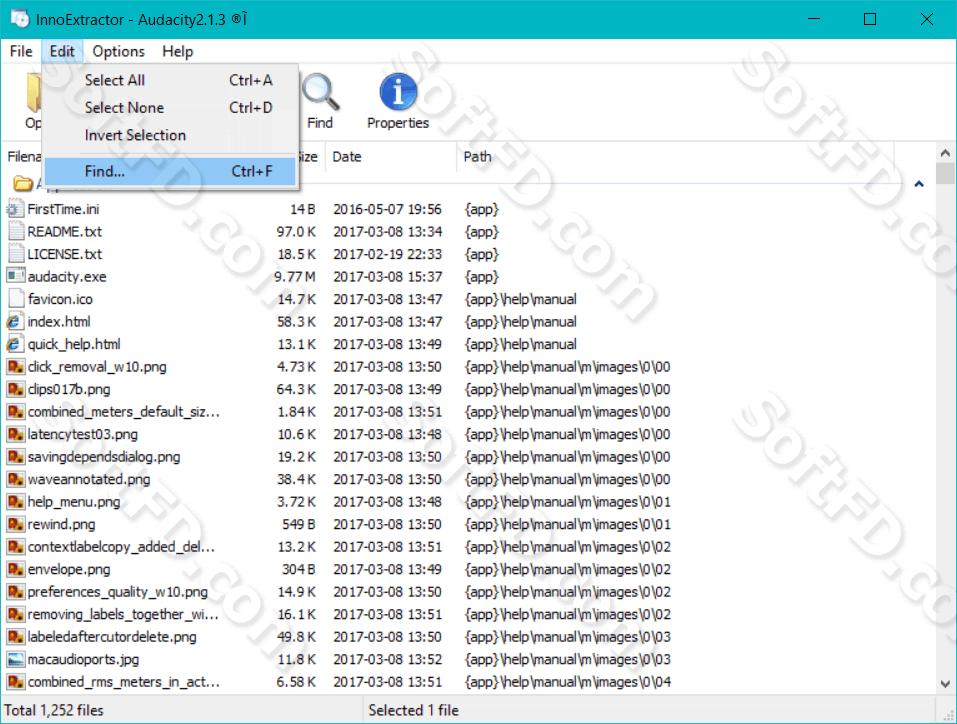Click the LICENSE.txt file icon
957x724 pixels.
(x=16, y=254)
